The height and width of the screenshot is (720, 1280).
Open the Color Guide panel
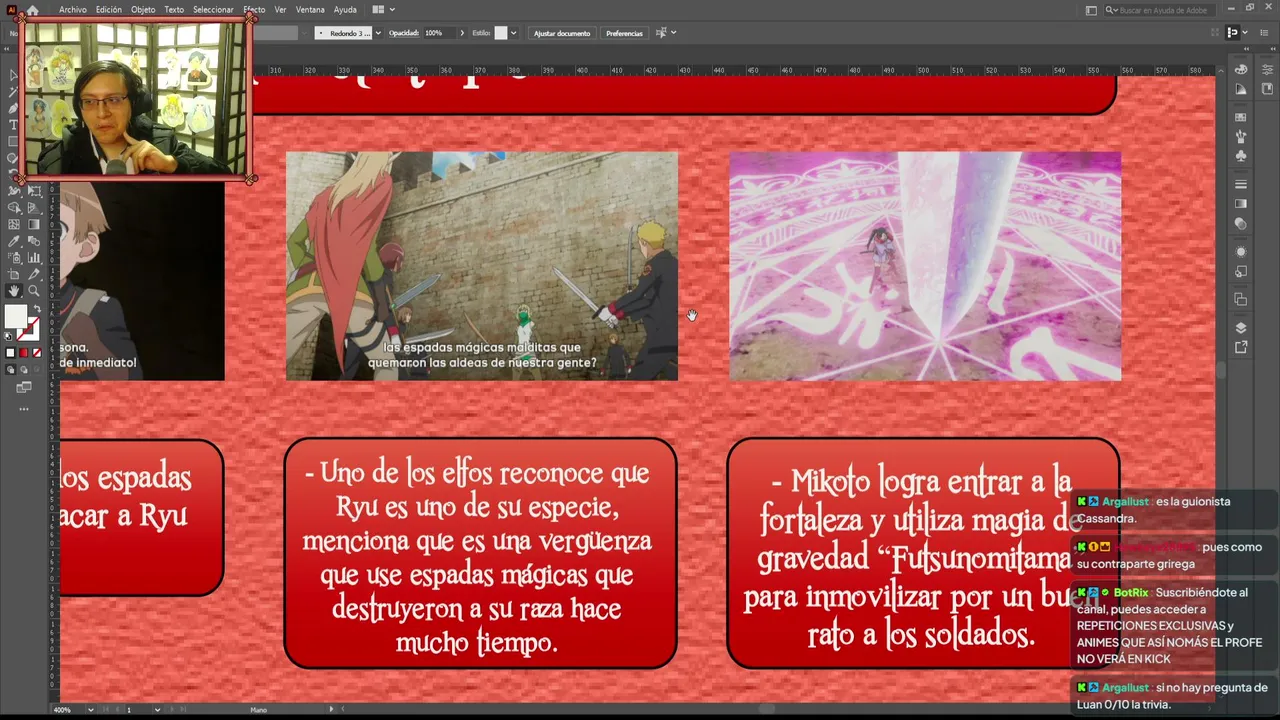(x=1241, y=89)
